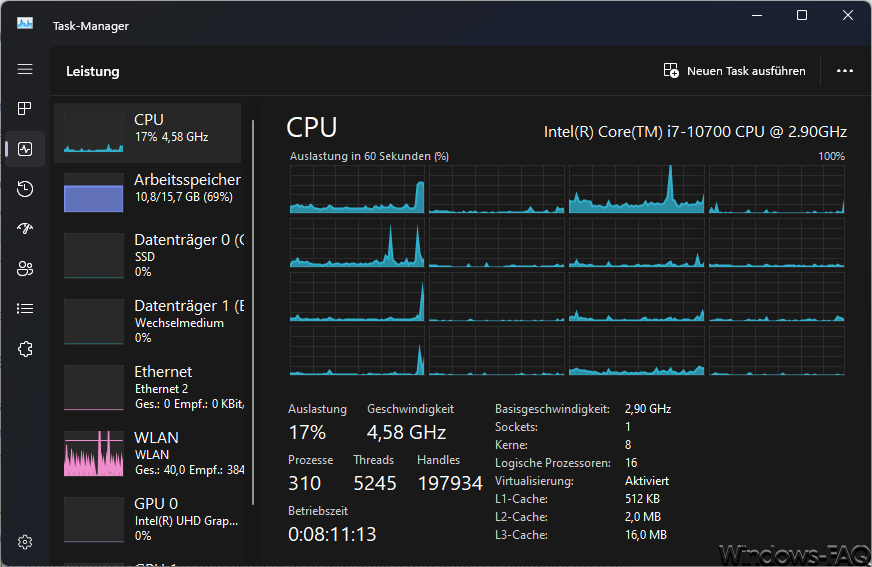Maximize the Task-Manager window
The height and width of the screenshot is (567, 872).
click(802, 15)
